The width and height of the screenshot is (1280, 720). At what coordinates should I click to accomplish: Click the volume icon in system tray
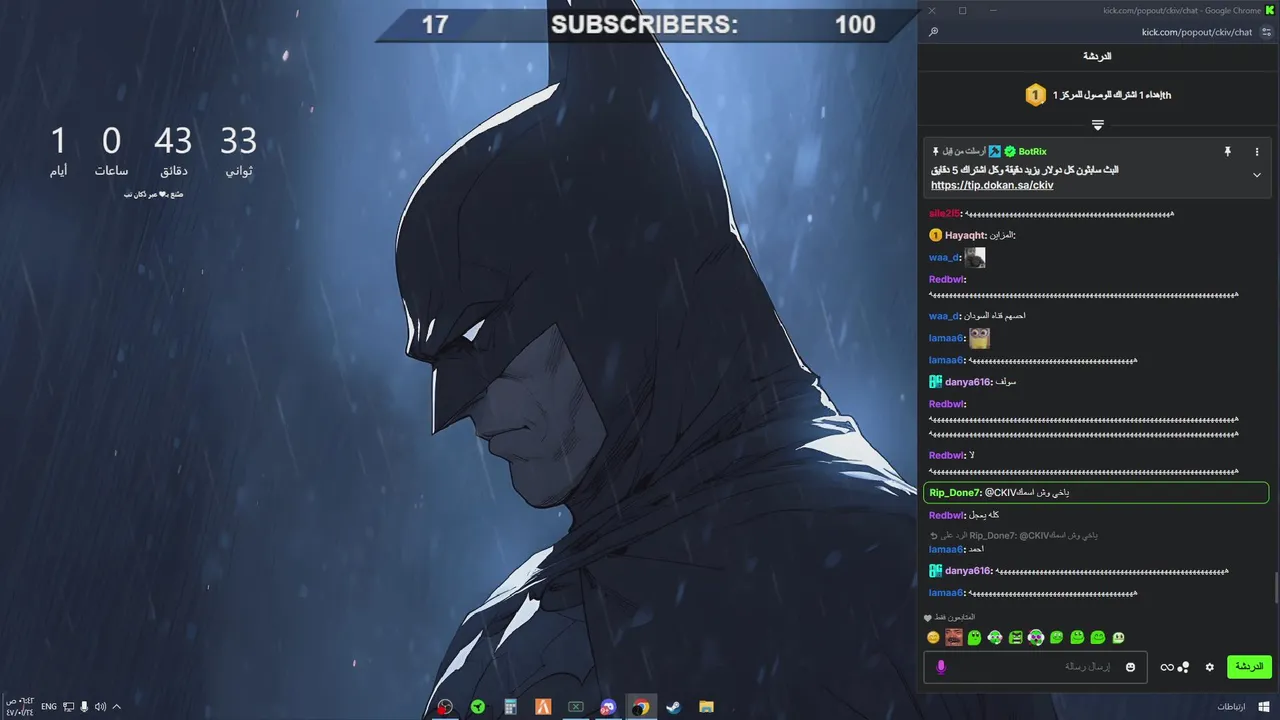(x=100, y=707)
